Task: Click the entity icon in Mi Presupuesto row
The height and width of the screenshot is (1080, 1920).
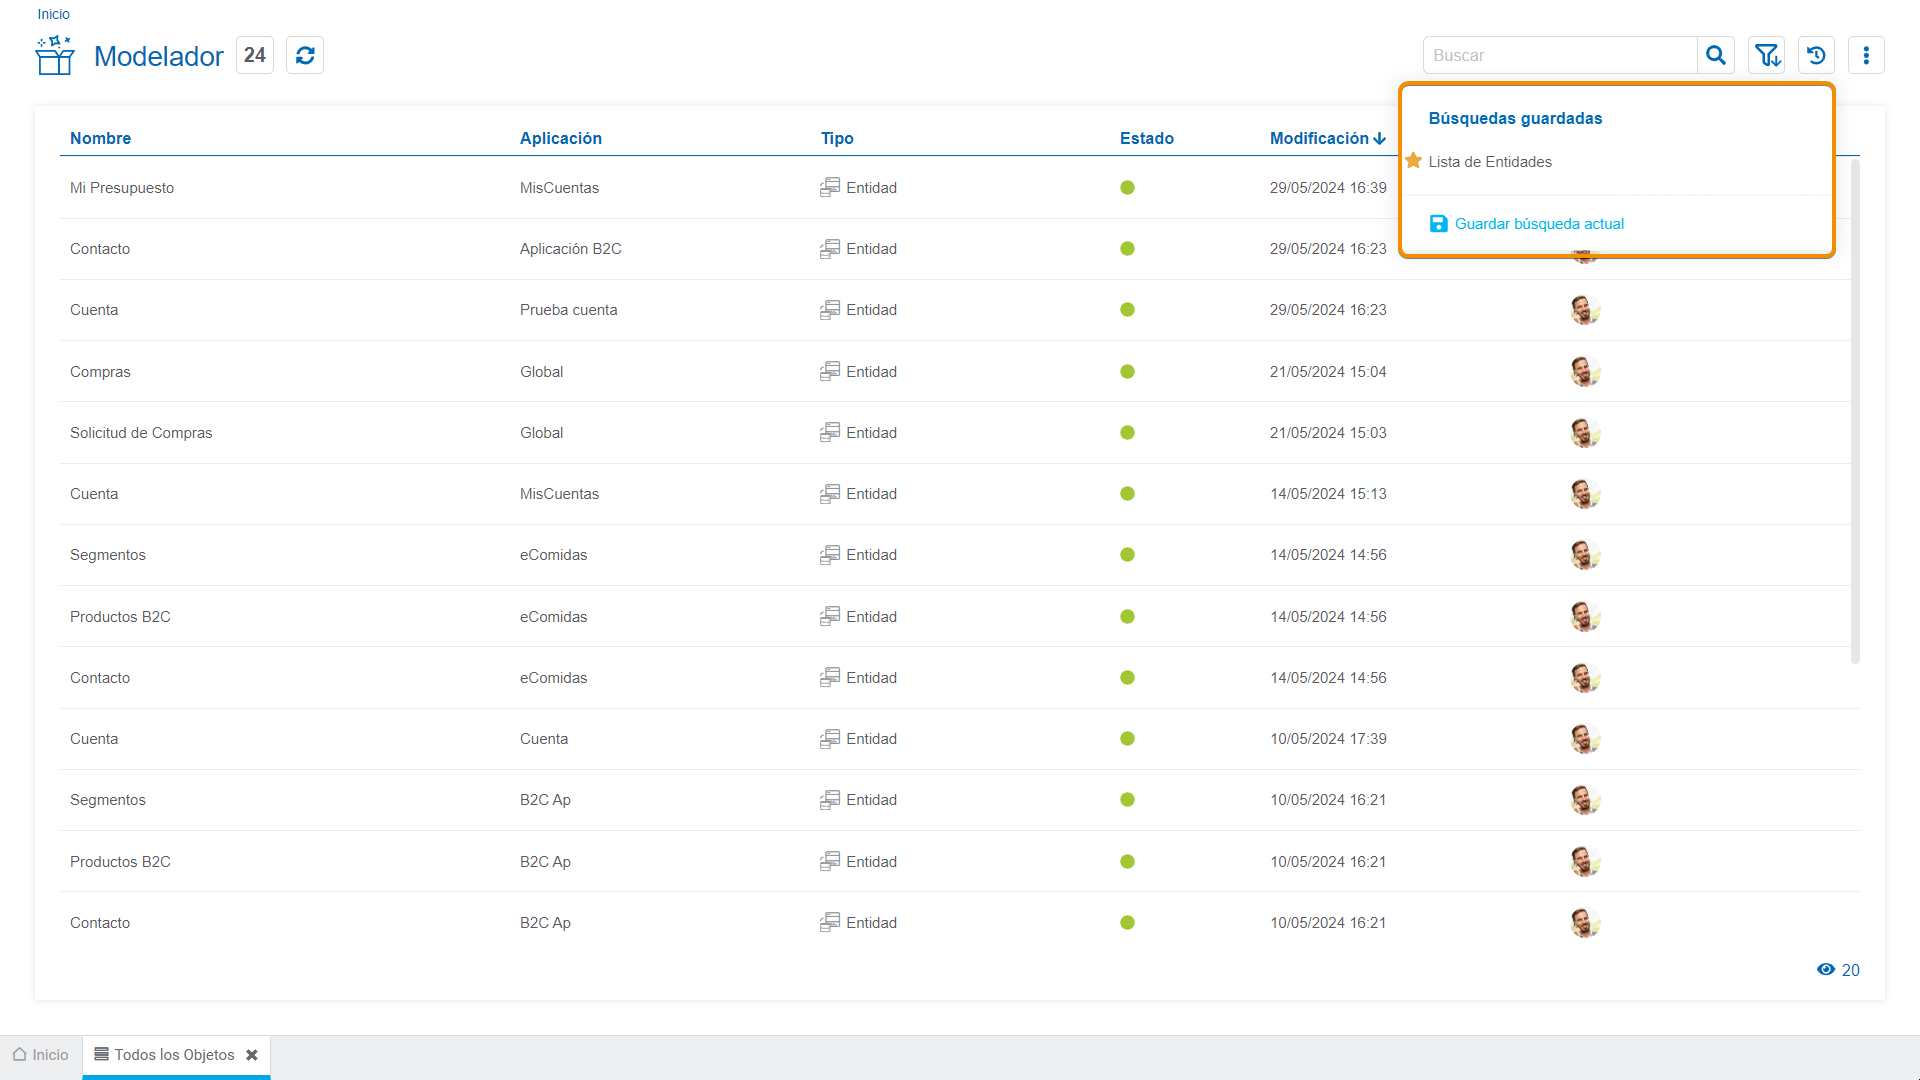Action: [830, 187]
